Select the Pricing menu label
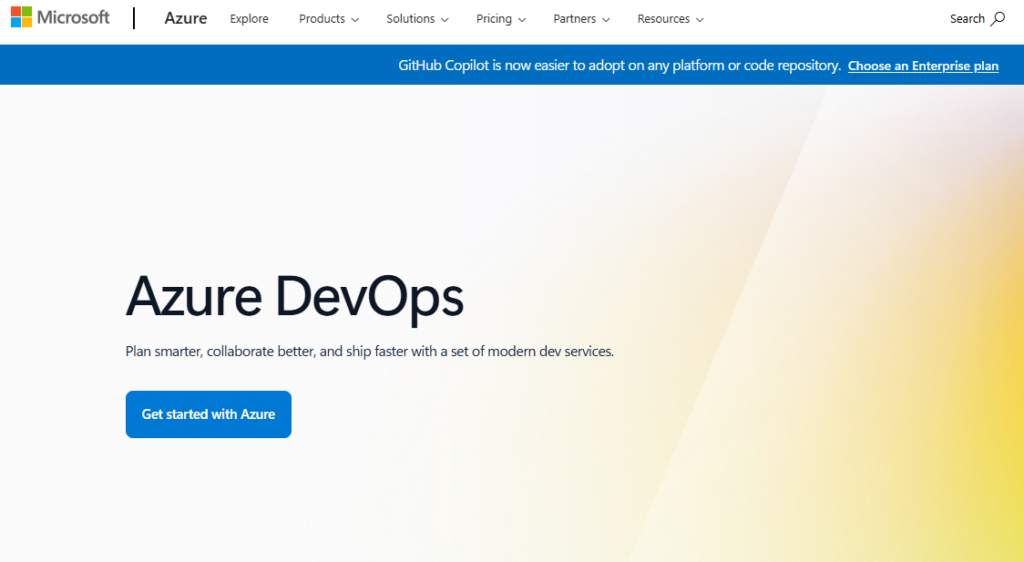 click(494, 19)
